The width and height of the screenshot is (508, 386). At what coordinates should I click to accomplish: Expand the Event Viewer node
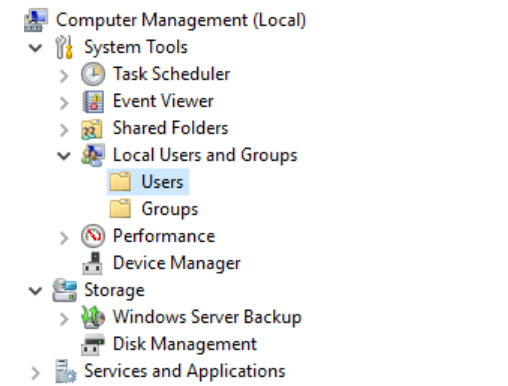pyautogui.click(x=64, y=103)
